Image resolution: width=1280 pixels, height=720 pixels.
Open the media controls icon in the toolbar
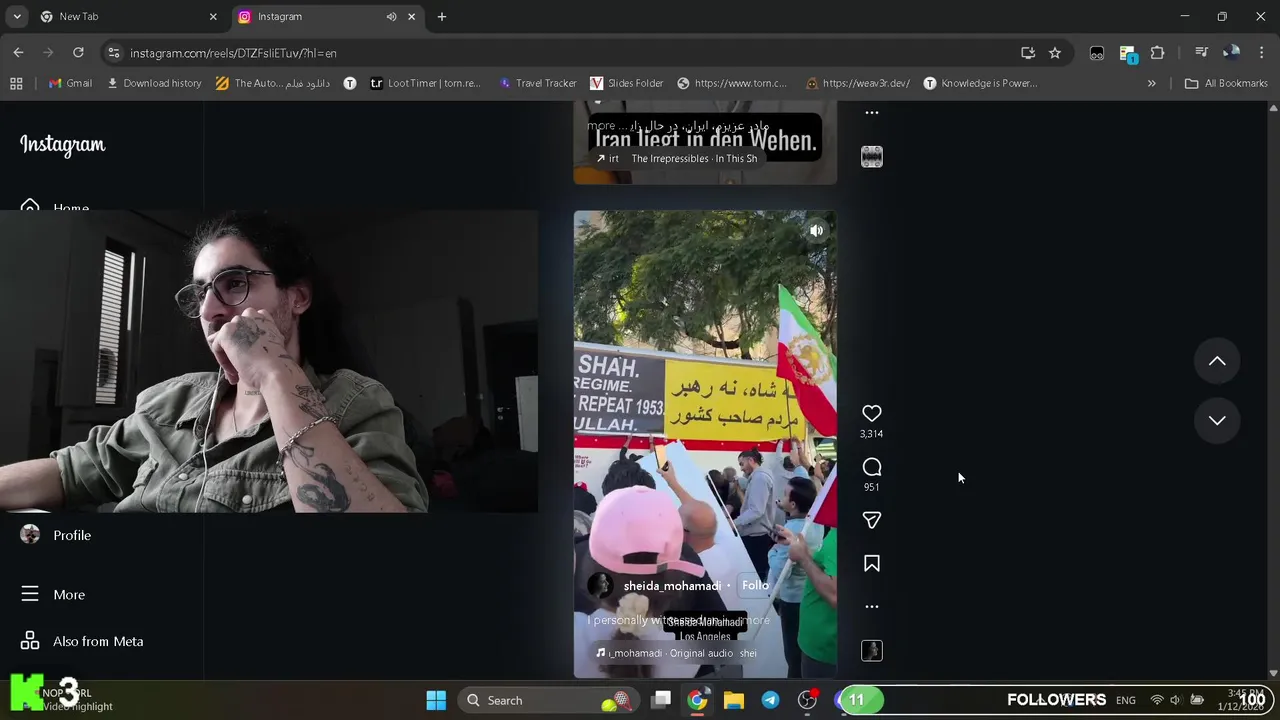1201,53
